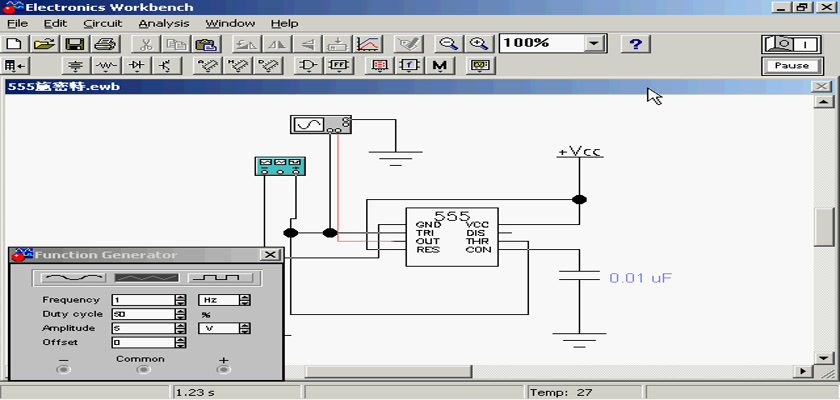Select square waveform in Function Generator

(x=220, y=277)
